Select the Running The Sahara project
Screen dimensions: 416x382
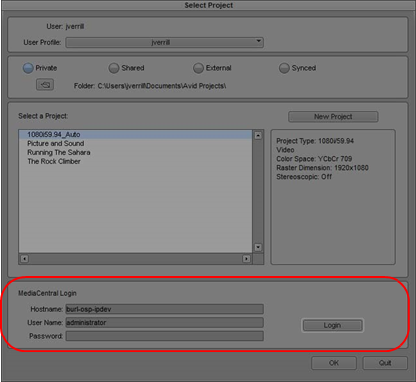(135, 152)
